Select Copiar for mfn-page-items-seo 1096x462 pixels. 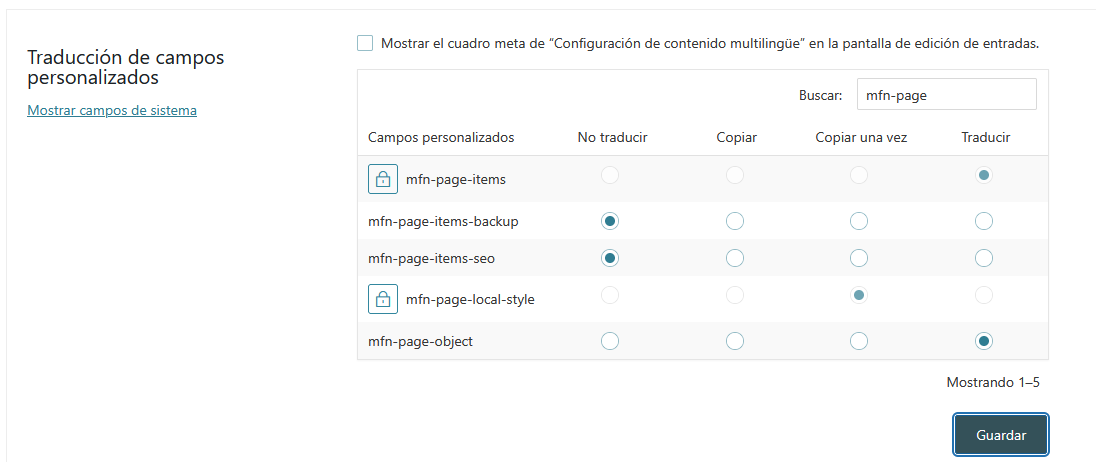(735, 258)
